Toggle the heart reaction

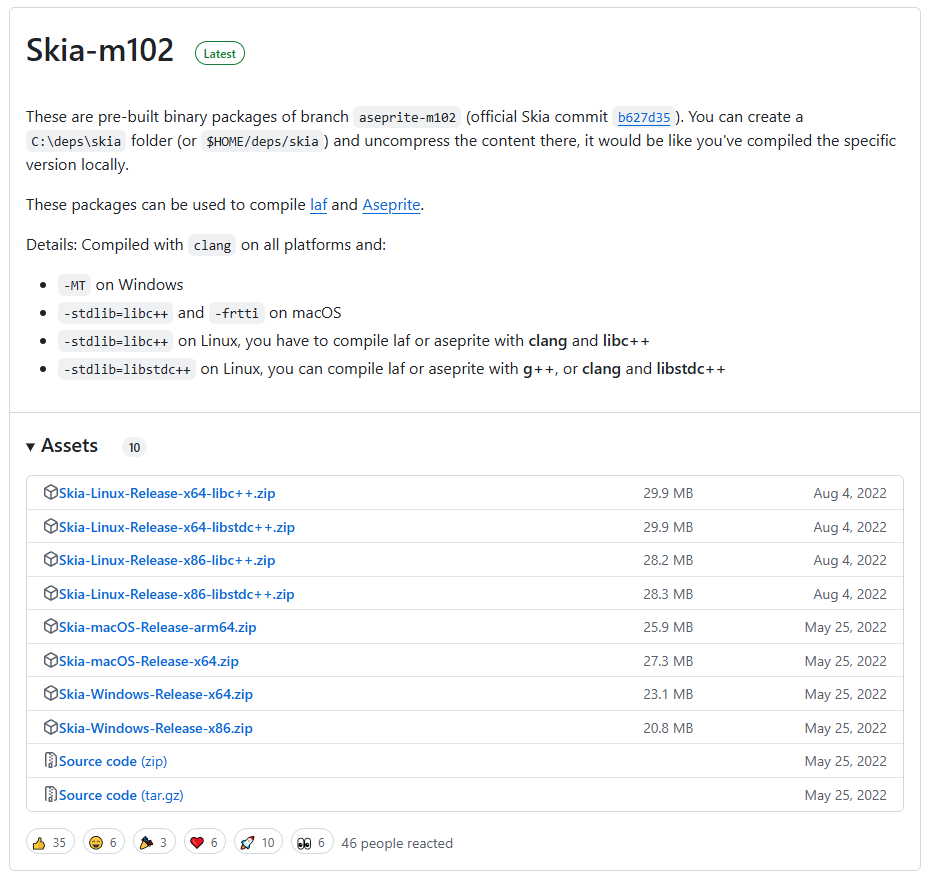[x=204, y=842]
